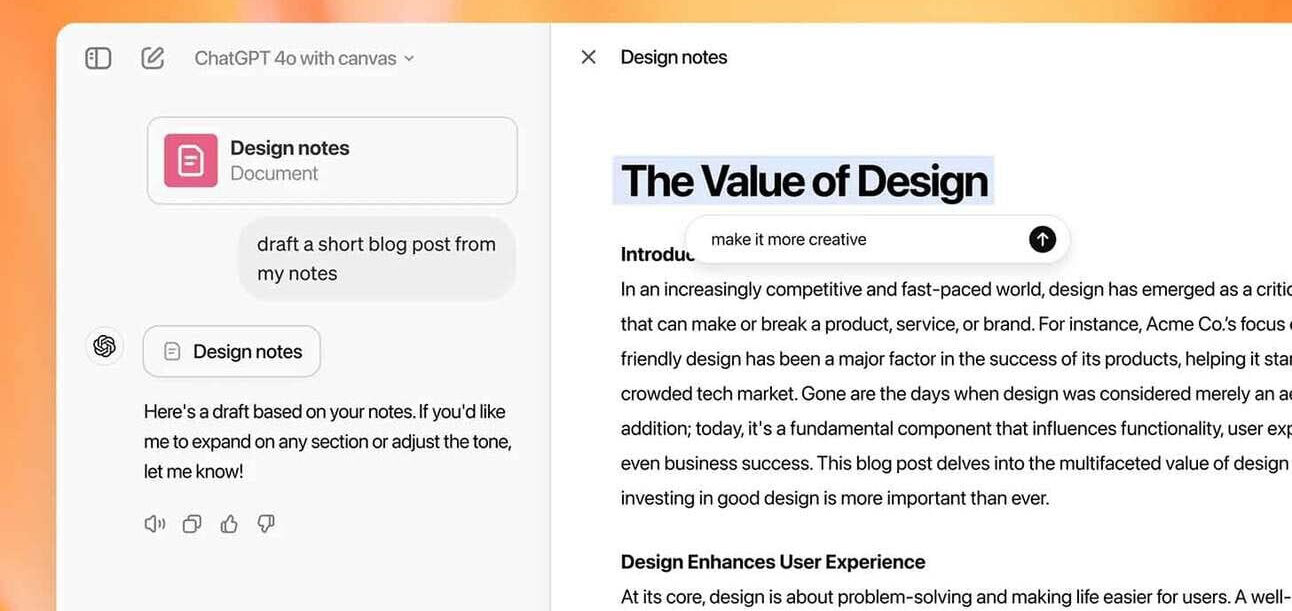Open the Design notes document attachment card
The width and height of the screenshot is (1292, 611).
pos(332,160)
